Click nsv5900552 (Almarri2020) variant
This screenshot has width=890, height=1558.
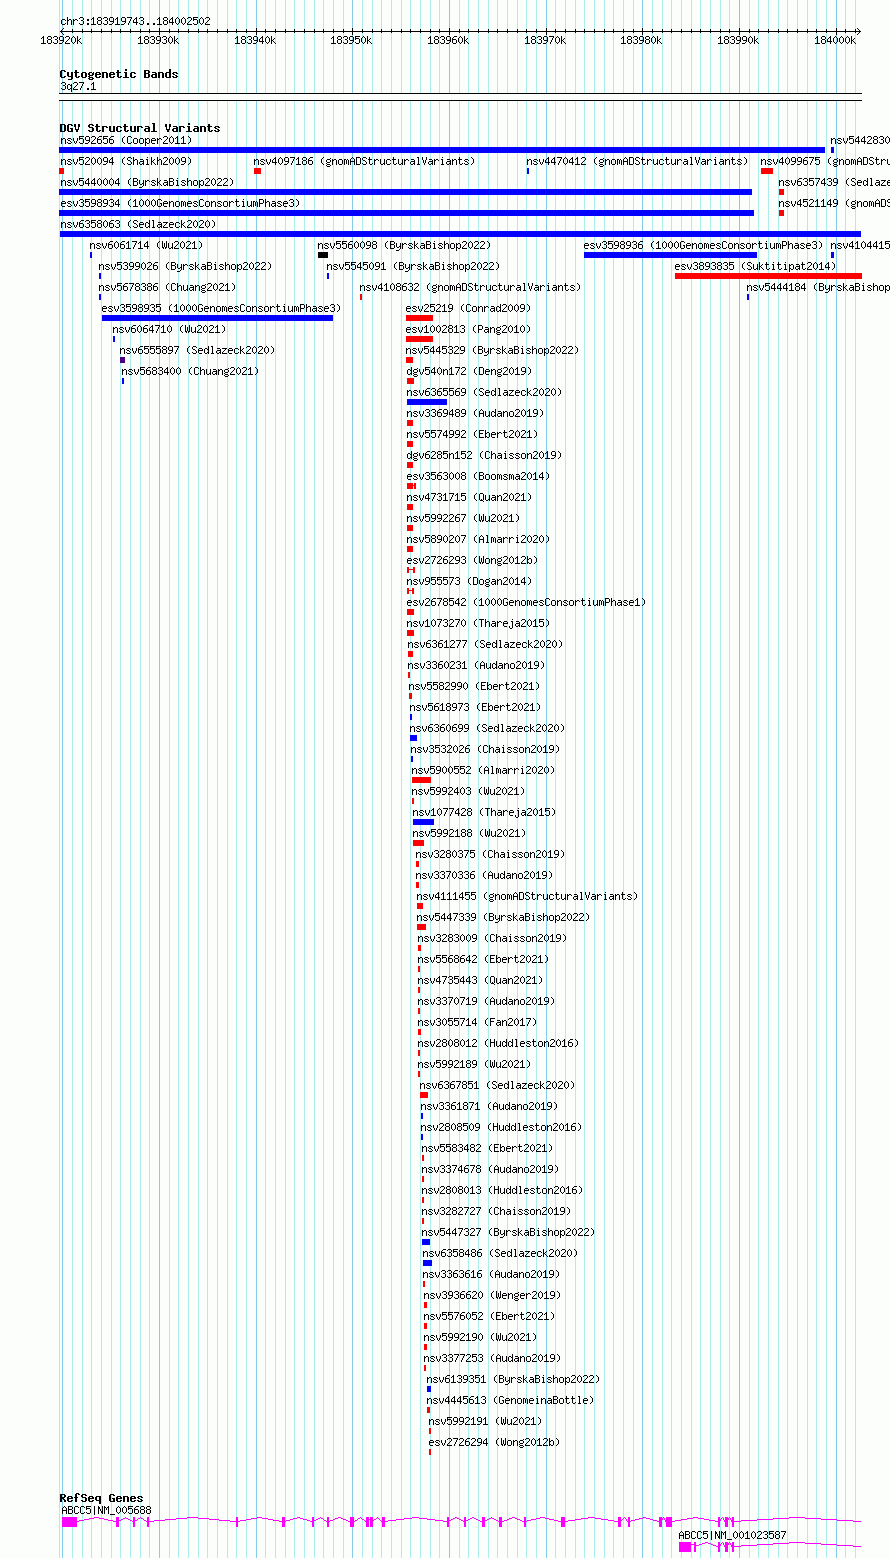[x=483, y=770]
